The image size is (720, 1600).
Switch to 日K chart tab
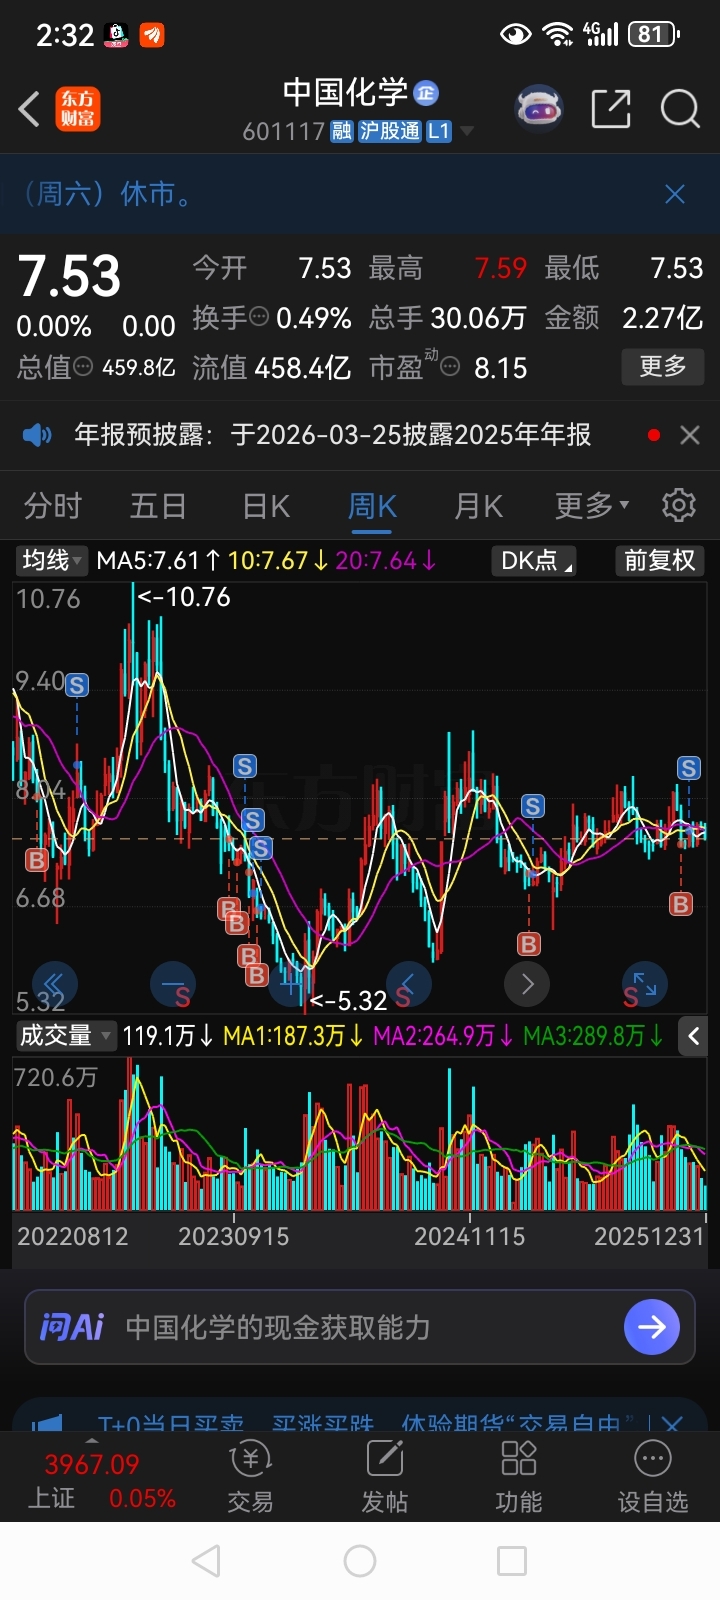coord(266,506)
